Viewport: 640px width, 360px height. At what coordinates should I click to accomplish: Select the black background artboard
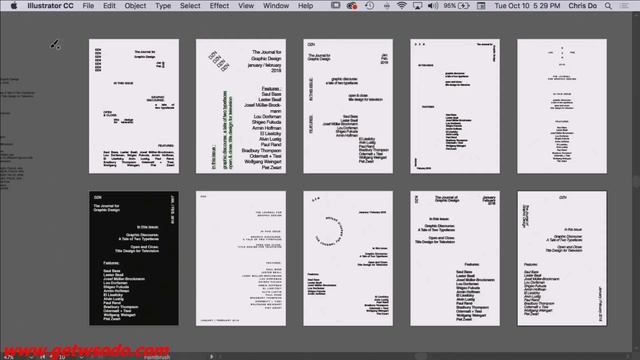134,258
